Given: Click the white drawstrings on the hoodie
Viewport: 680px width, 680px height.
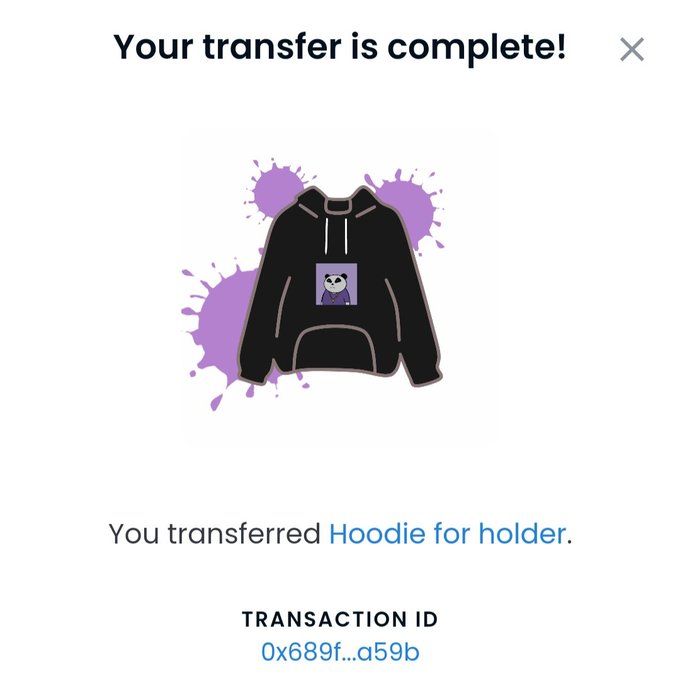Looking at the screenshot, I should [336, 235].
